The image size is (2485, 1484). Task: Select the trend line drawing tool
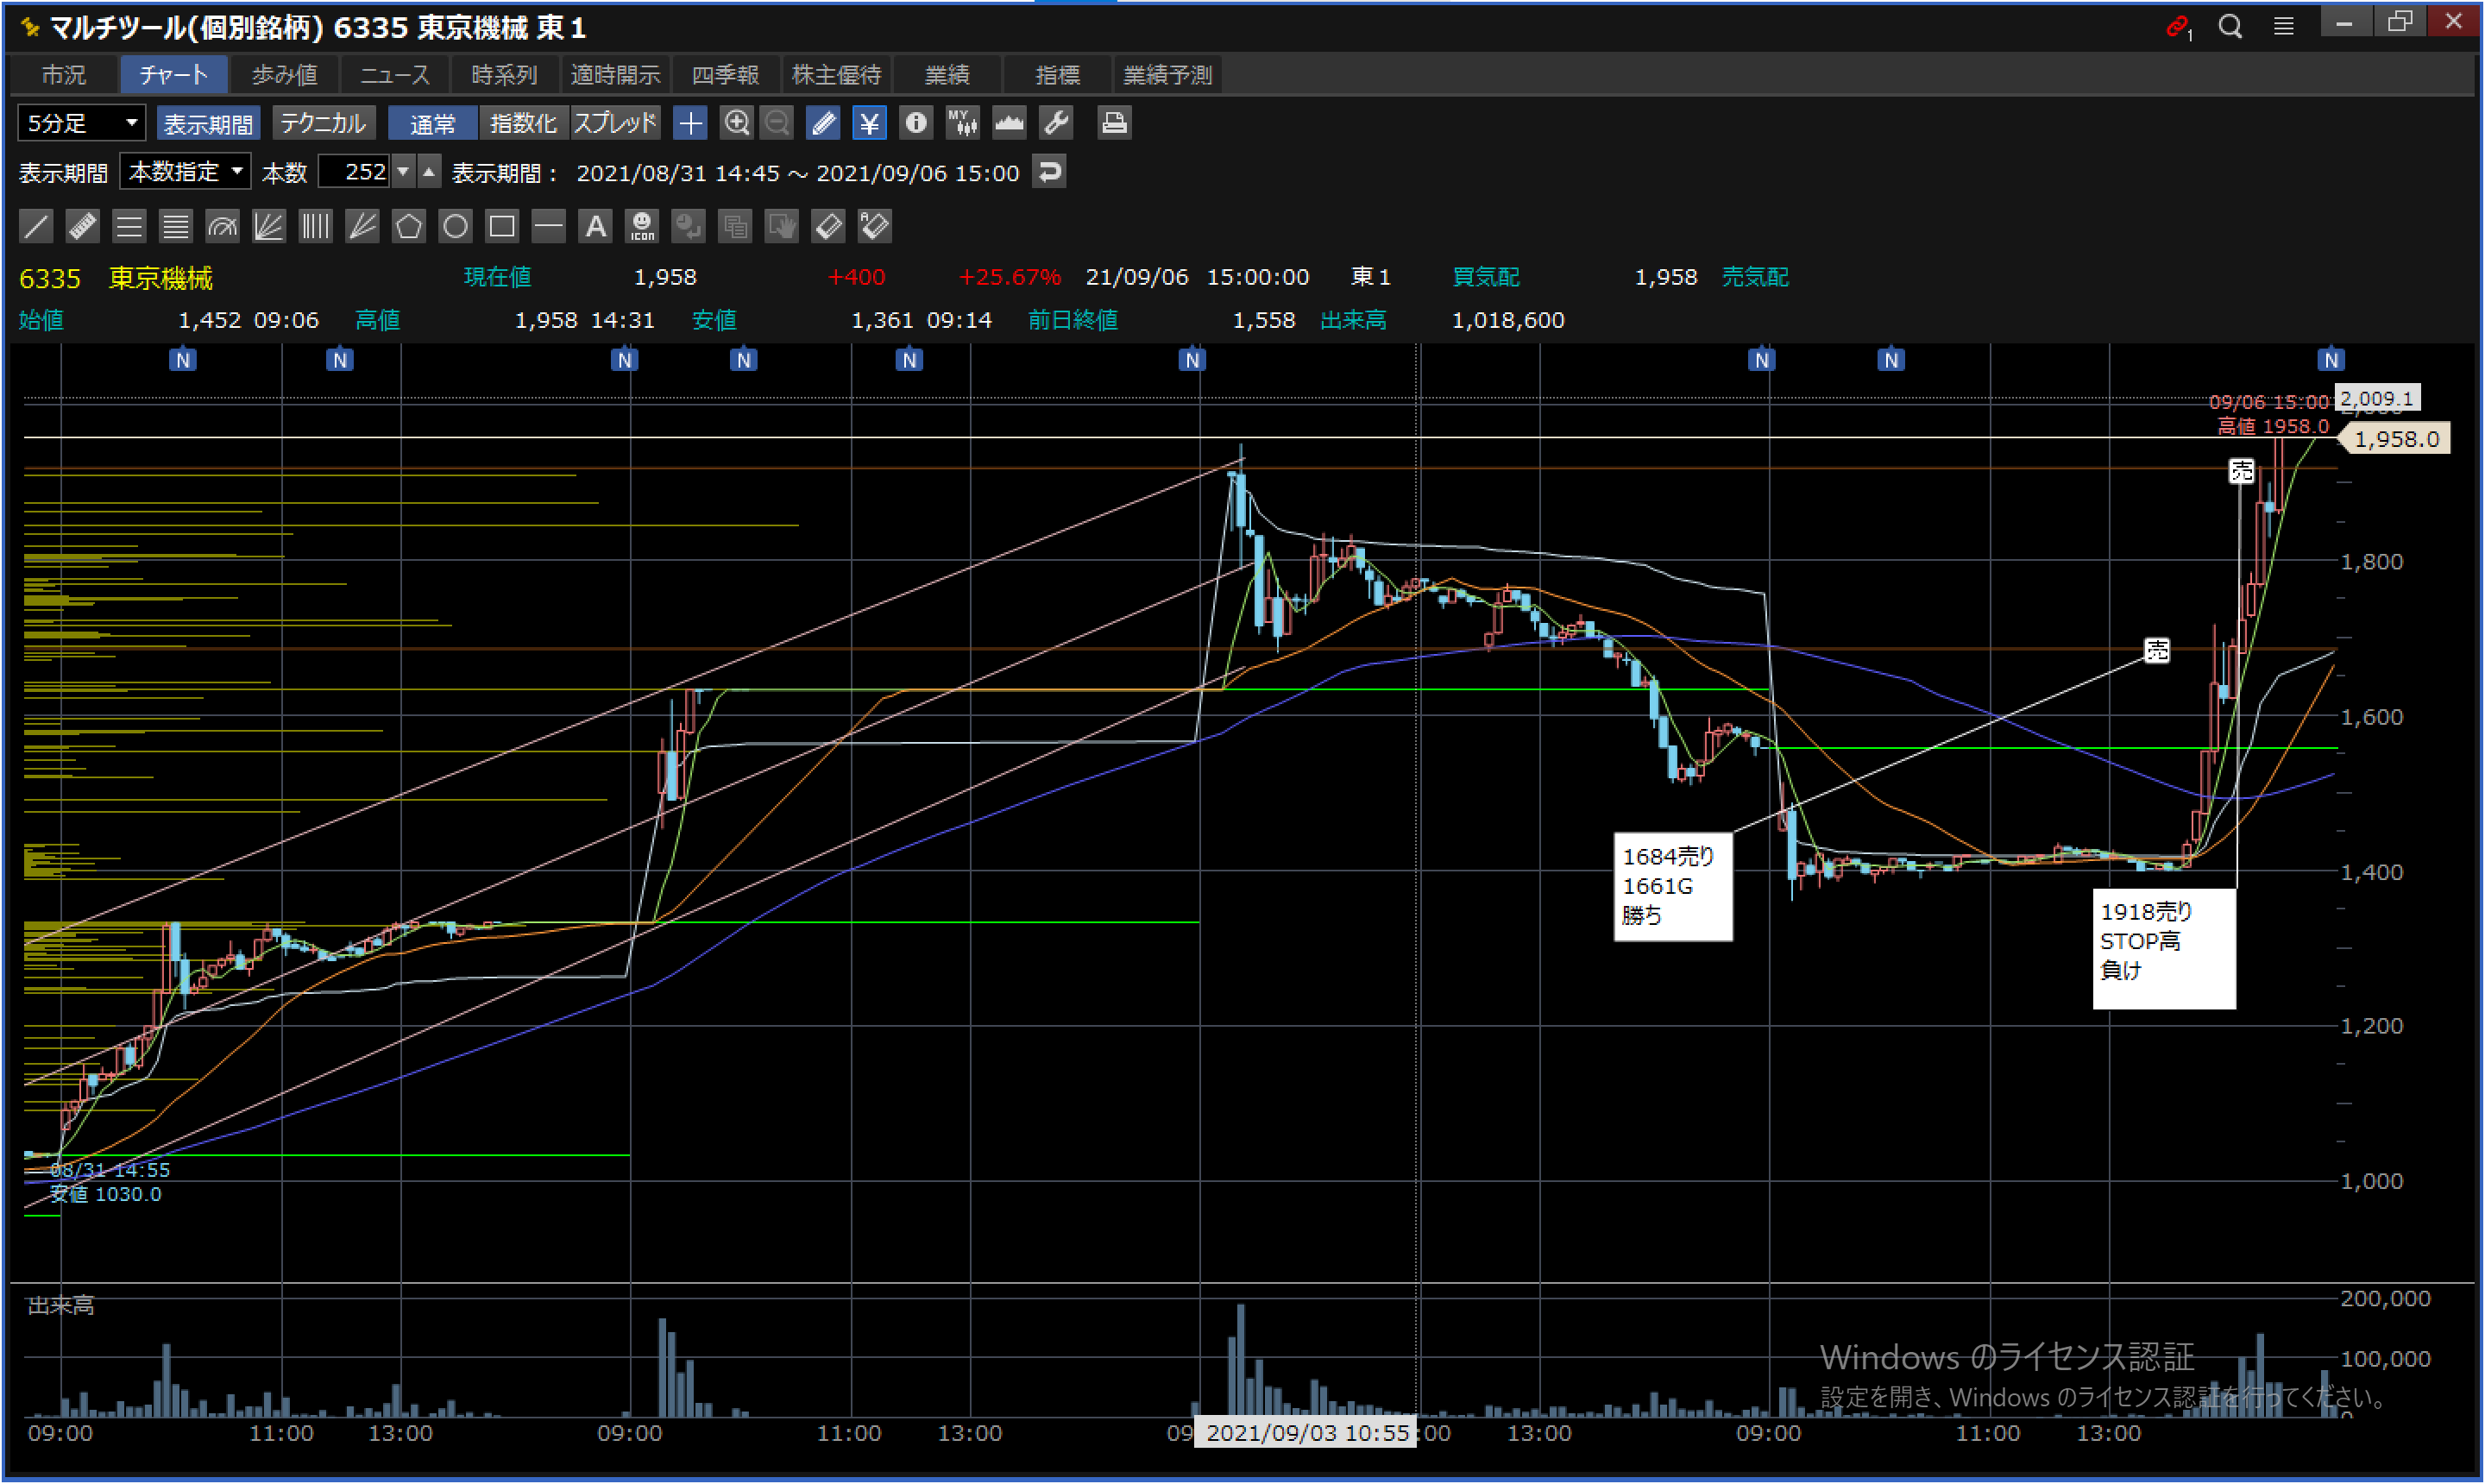(36, 227)
